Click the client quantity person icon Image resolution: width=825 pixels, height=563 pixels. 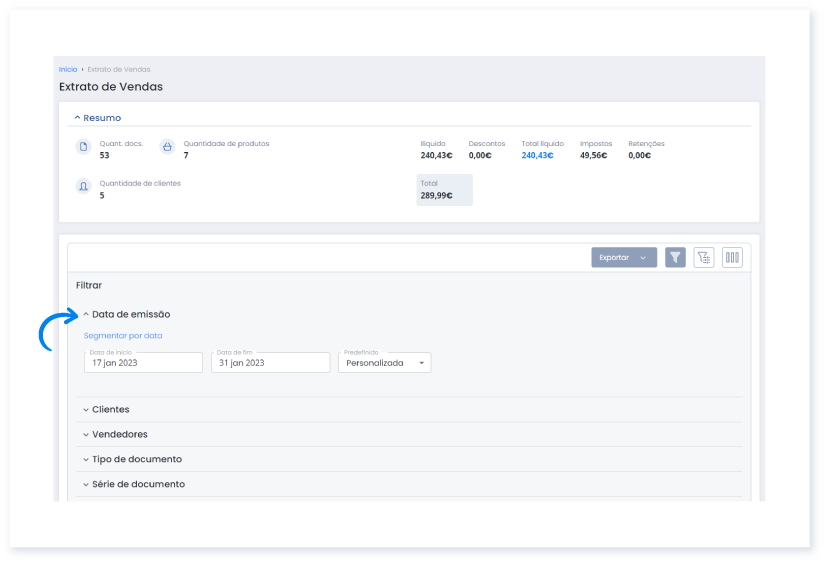point(84,187)
